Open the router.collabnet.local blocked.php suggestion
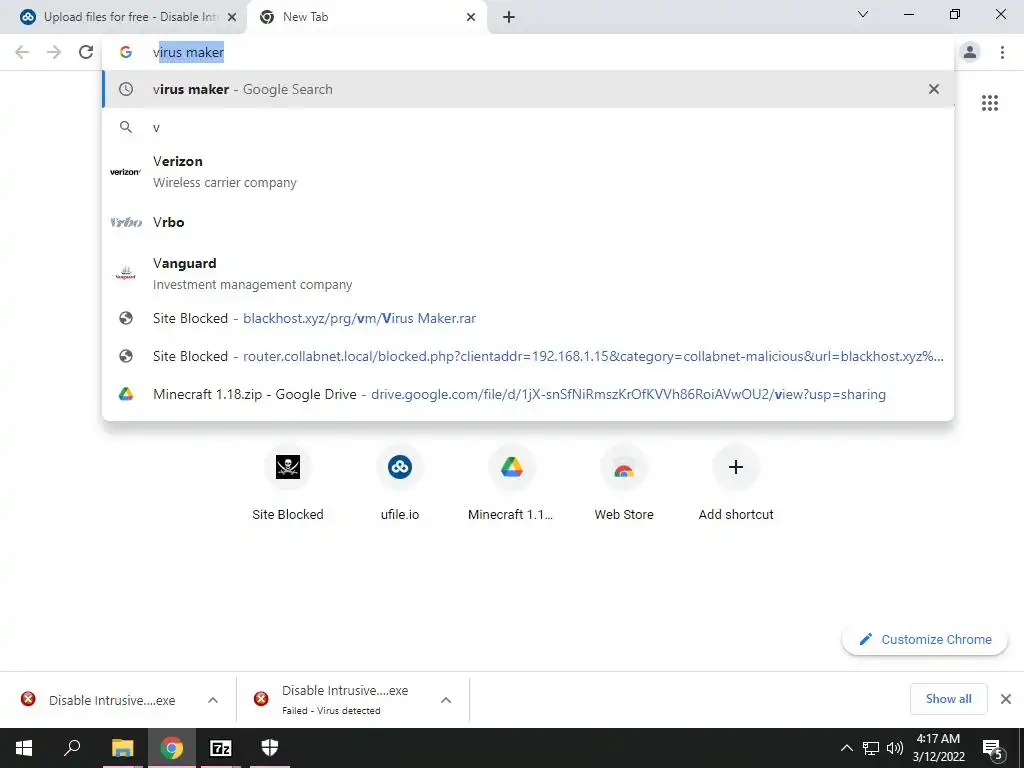This screenshot has width=1024, height=768. (x=528, y=356)
